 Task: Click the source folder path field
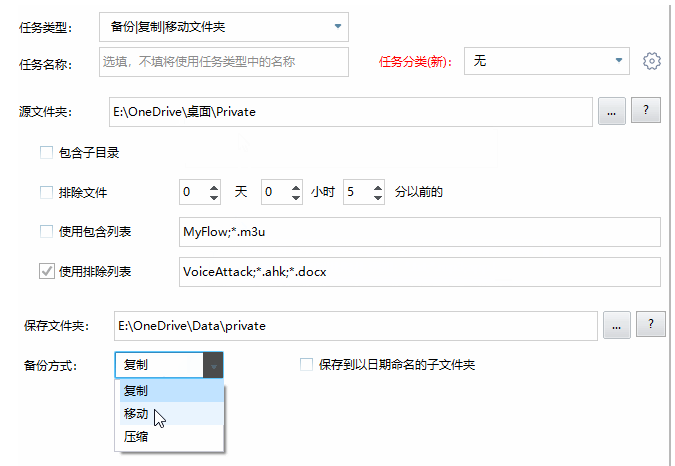point(350,112)
